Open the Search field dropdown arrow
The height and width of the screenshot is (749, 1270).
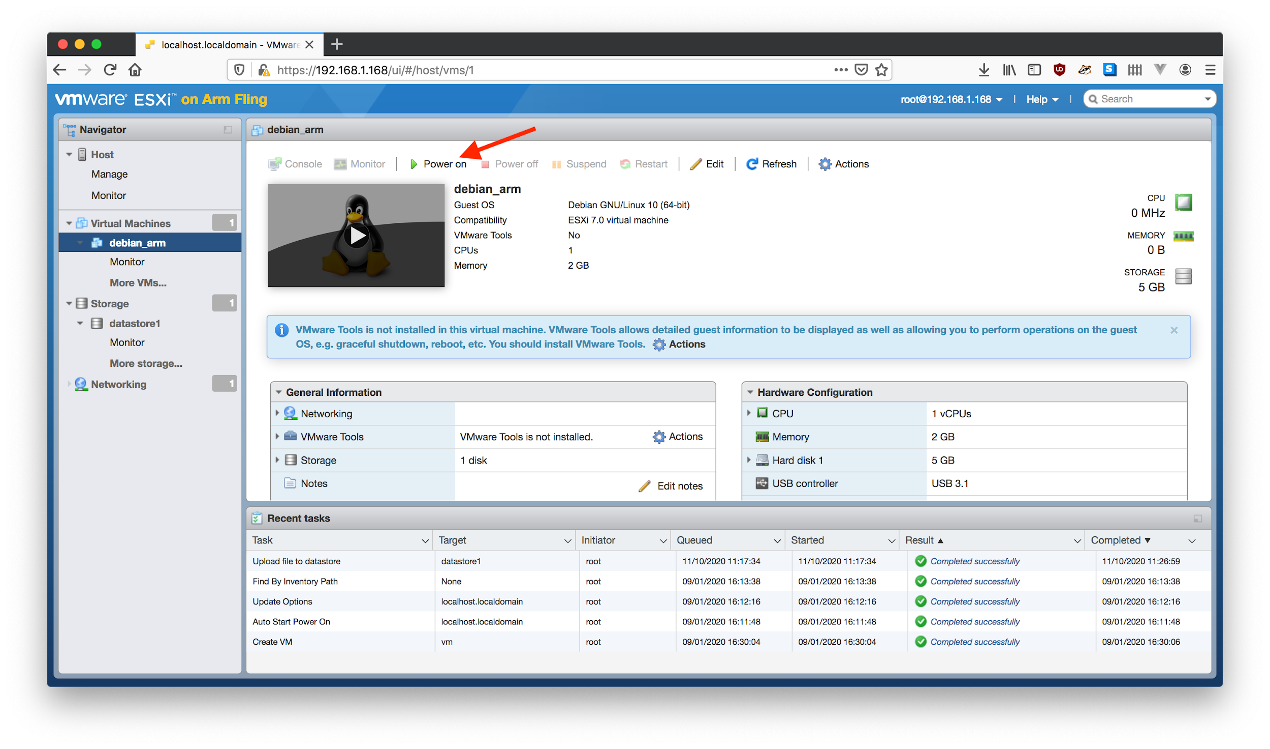coord(1208,99)
